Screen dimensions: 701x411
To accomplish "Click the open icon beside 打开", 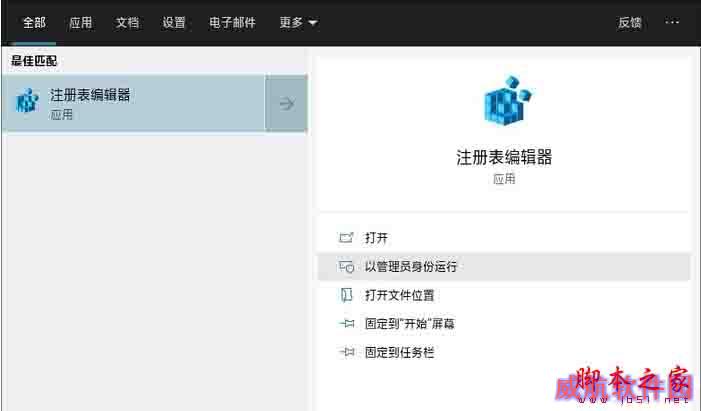I will point(346,237).
